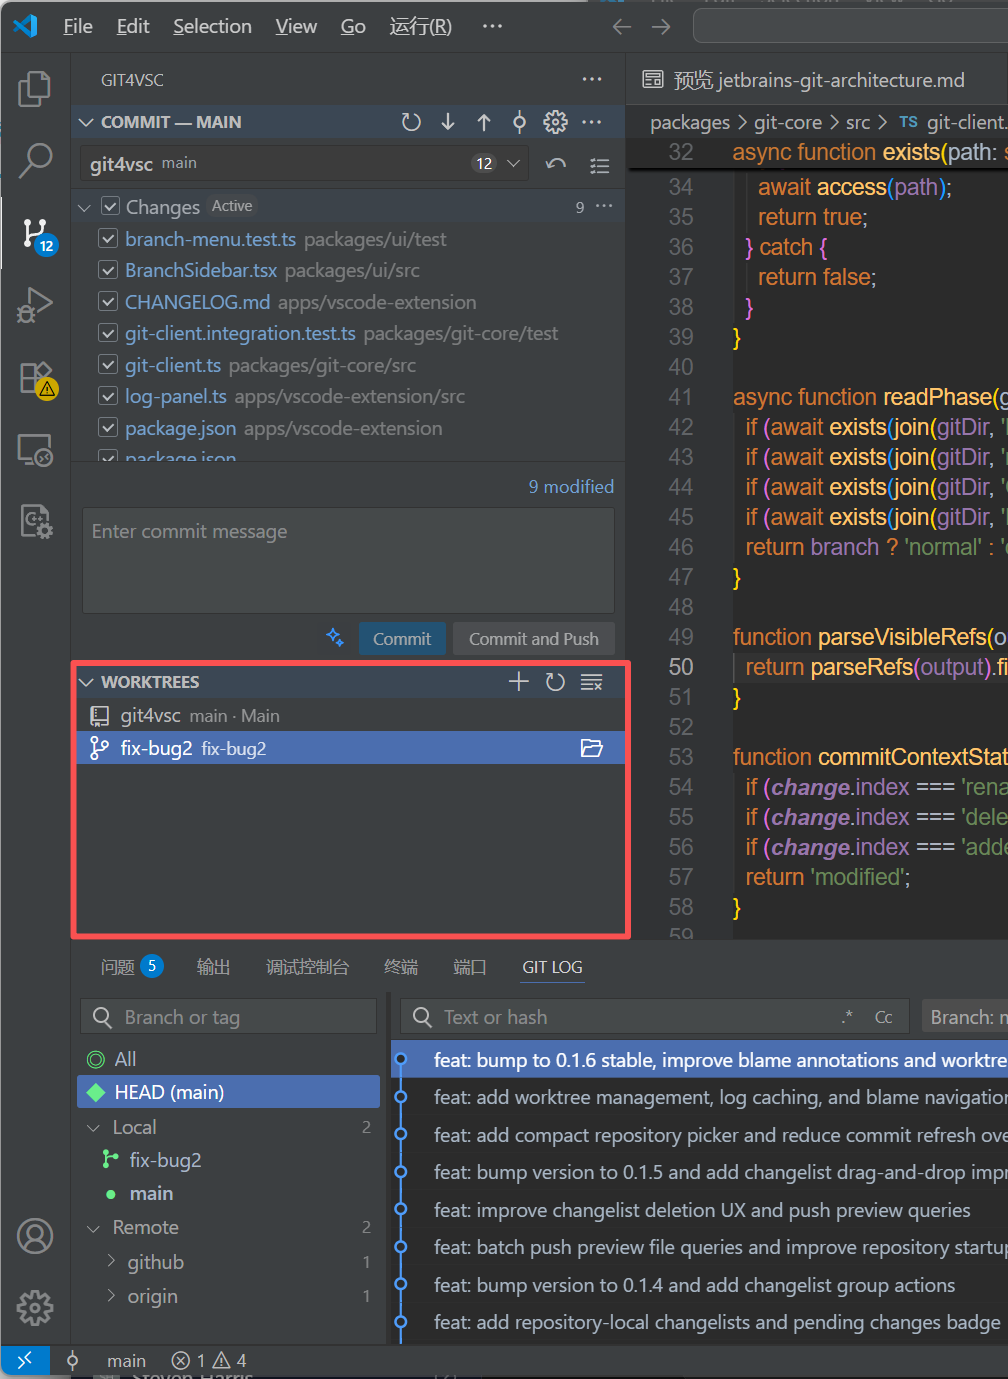Go back with the left arrow navigation
The image size is (1008, 1379).
pyautogui.click(x=622, y=27)
